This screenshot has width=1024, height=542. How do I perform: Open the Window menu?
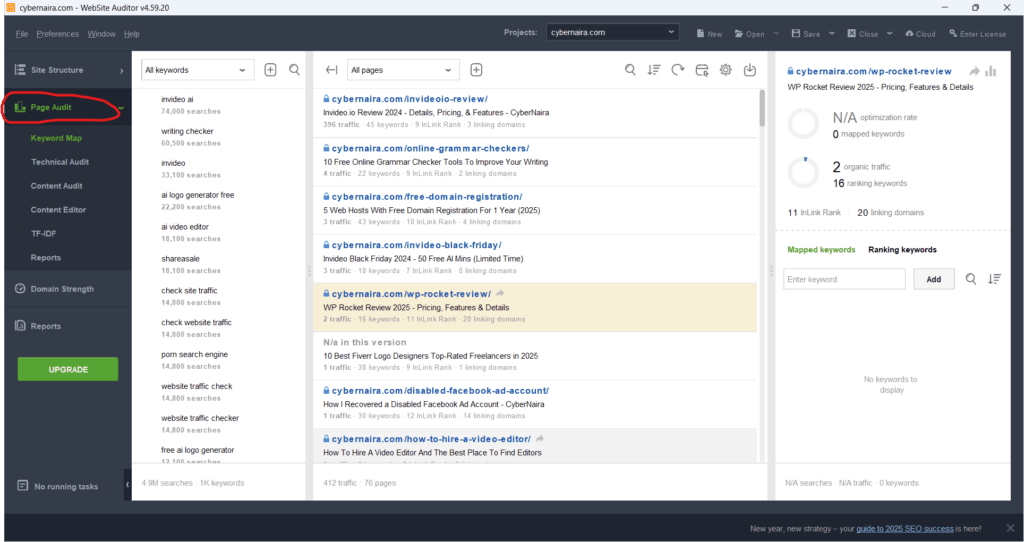point(101,34)
